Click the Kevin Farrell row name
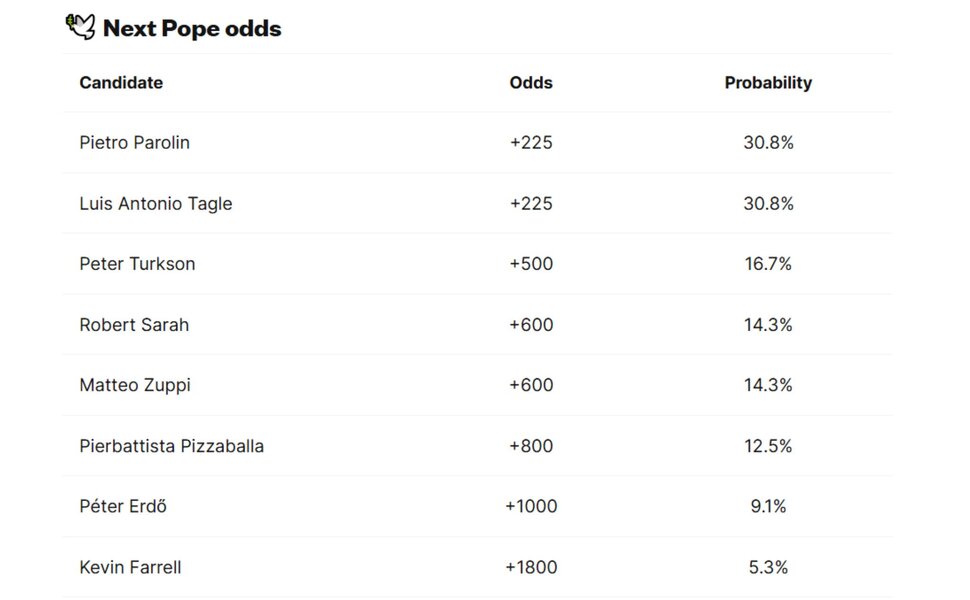Screen dimensions: 970x600 click(x=131, y=567)
